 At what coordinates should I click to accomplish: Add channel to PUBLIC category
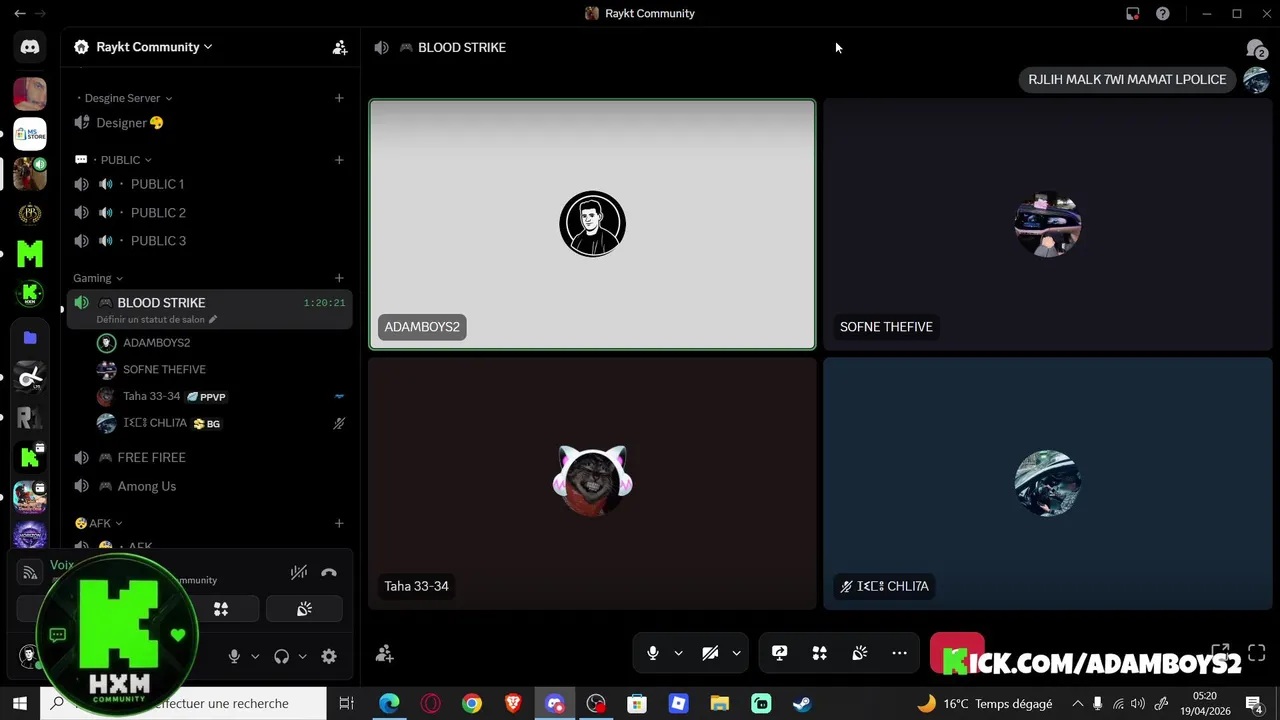(339, 160)
